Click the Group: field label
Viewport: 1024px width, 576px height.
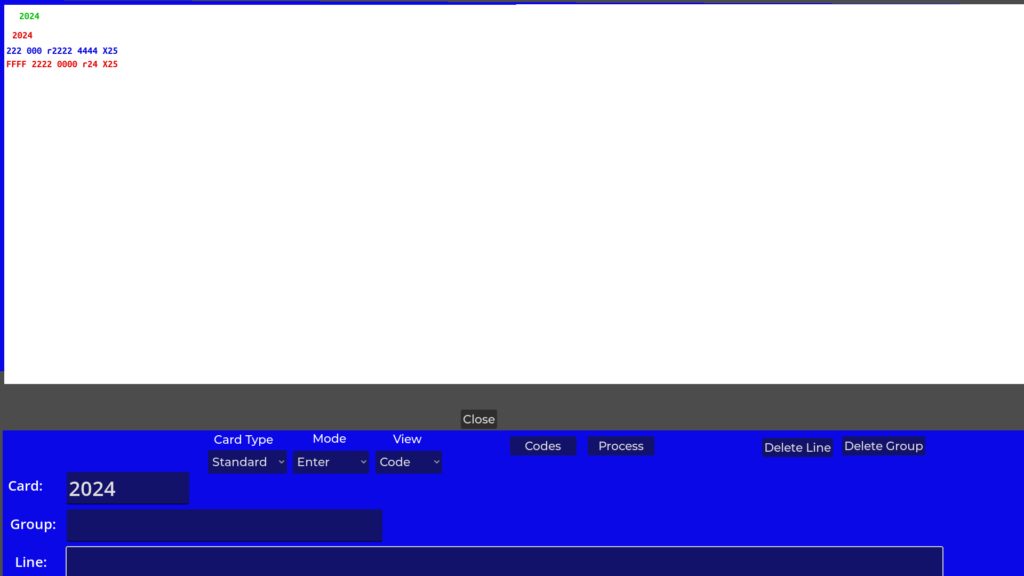(x=33, y=525)
